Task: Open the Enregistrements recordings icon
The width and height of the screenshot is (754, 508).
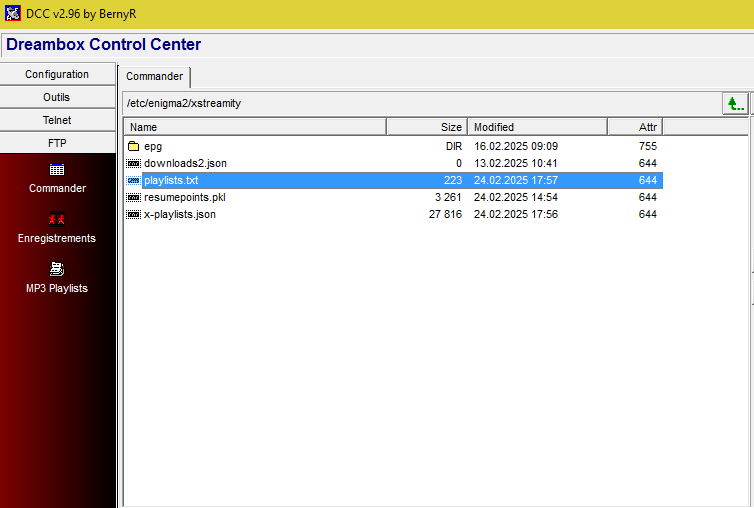Action: point(57,219)
